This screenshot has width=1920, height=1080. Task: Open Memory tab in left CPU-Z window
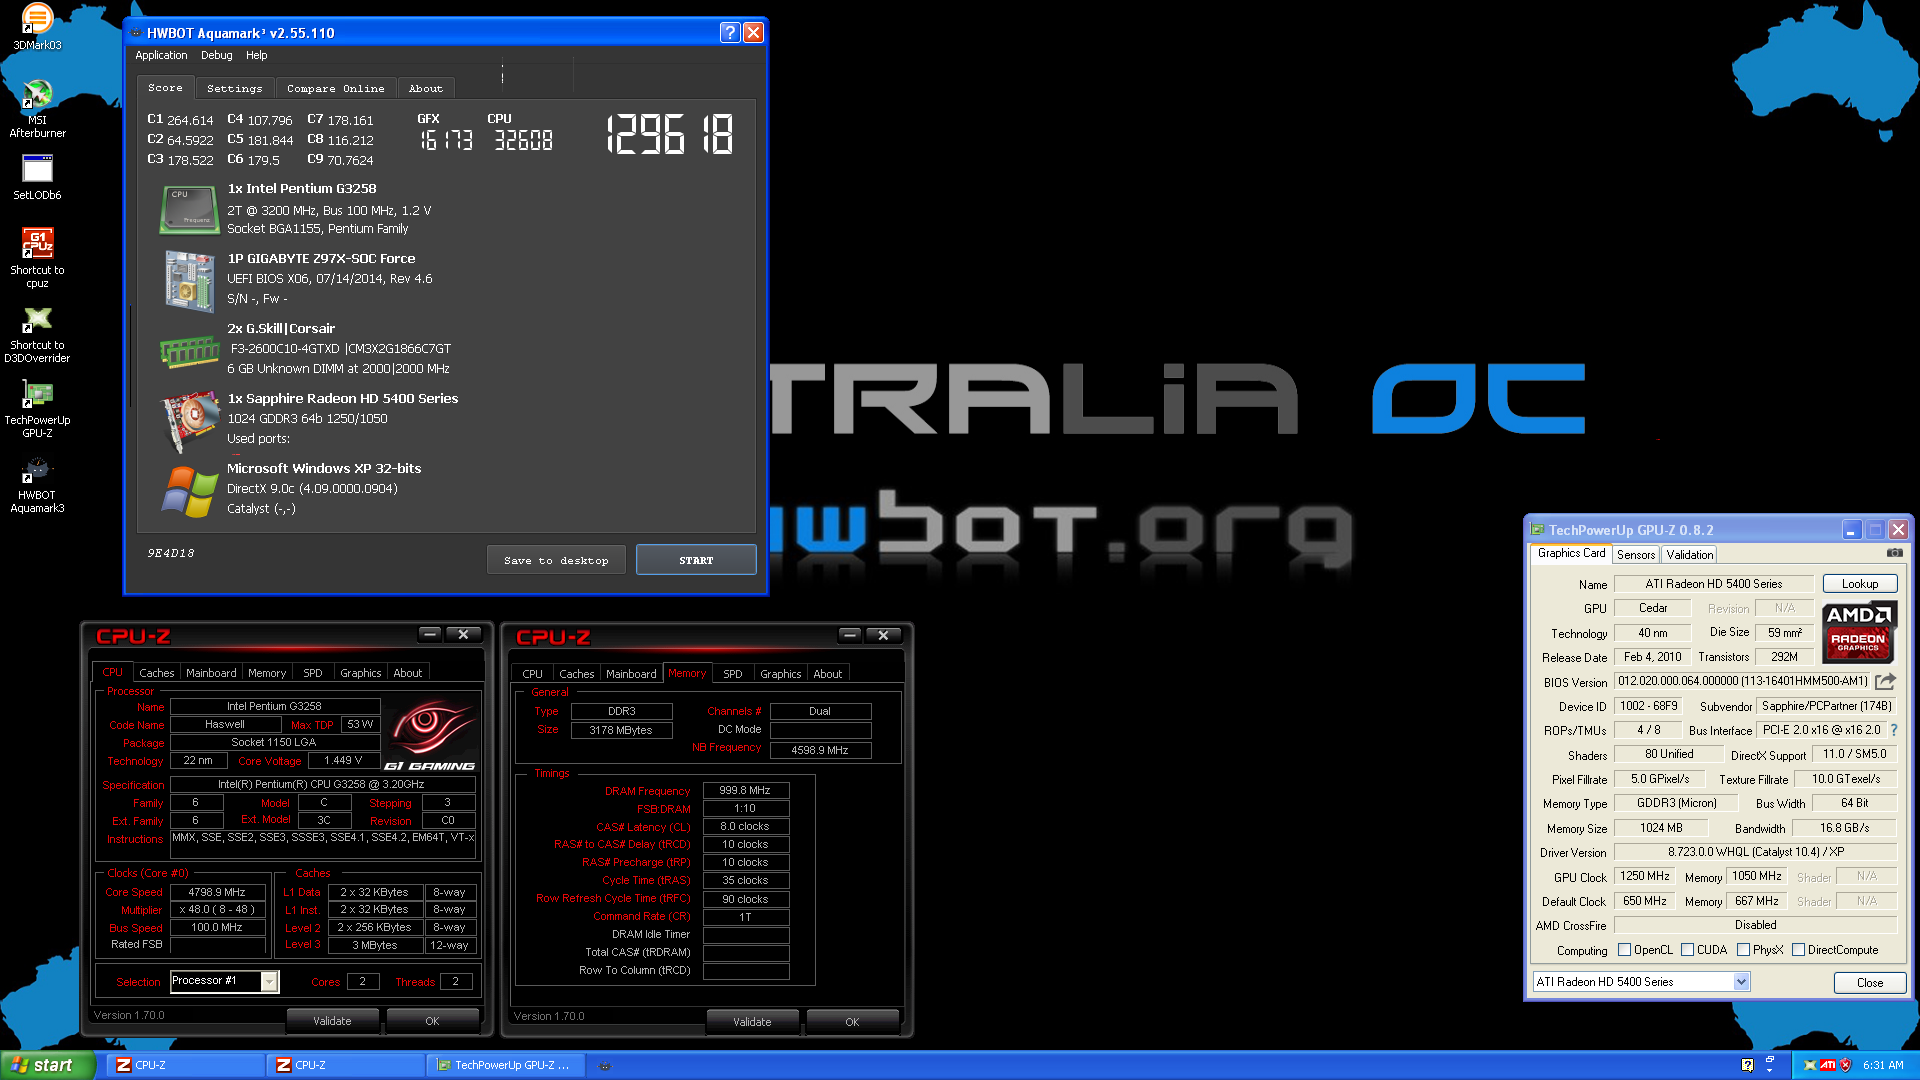pyautogui.click(x=267, y=673)
